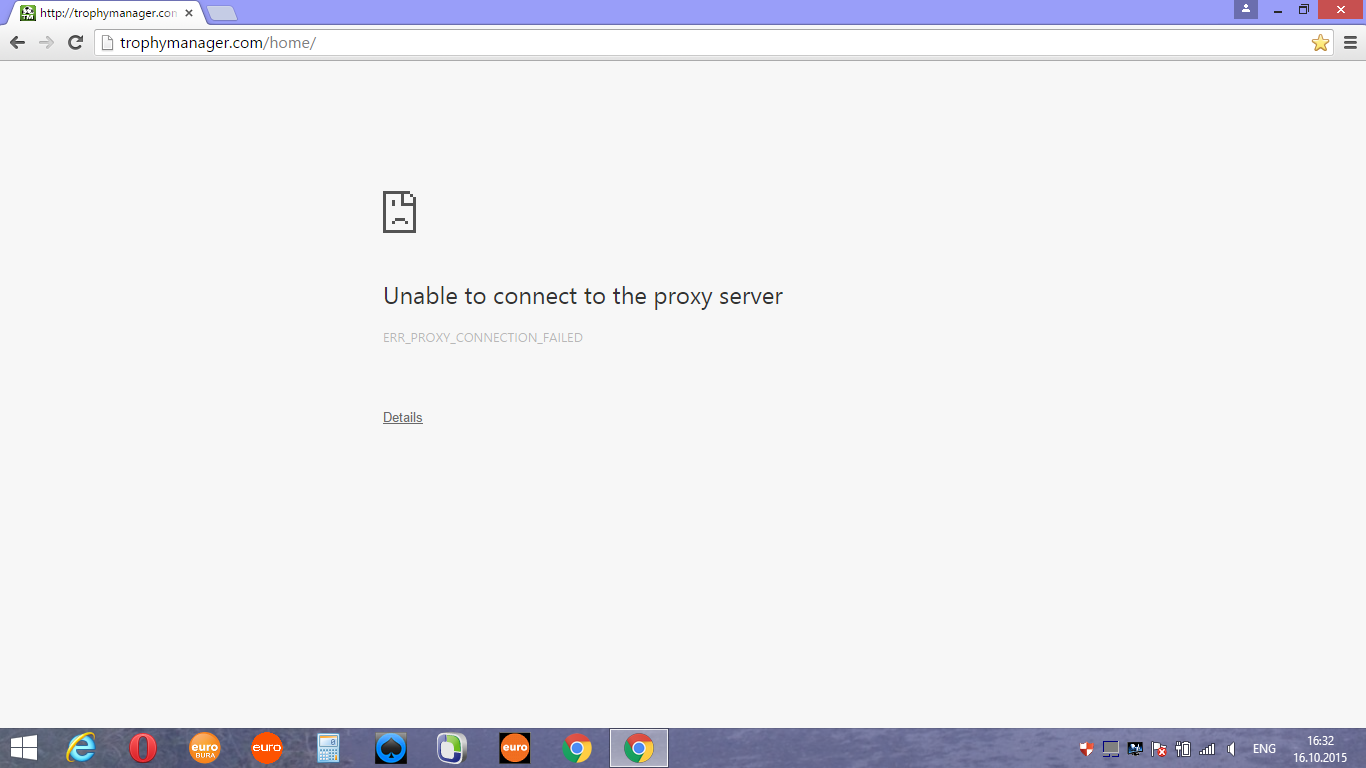Open the Windows Start menu
This screenshot has width=1366, height=768.
[x=24, y=748]
